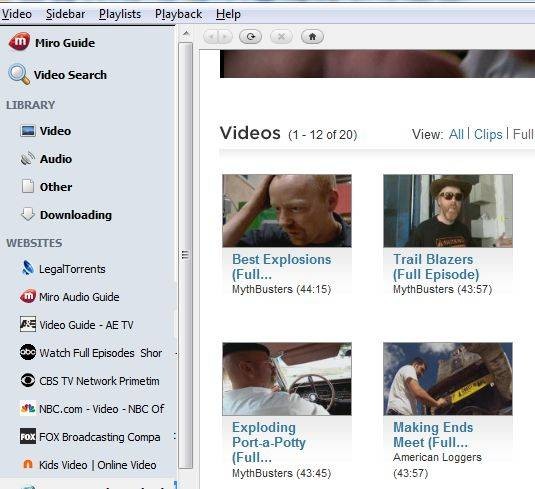Open Making Ends Meet (Full... link
The width and height of the screenshot is (535, 489).
[x=433, y=435]
